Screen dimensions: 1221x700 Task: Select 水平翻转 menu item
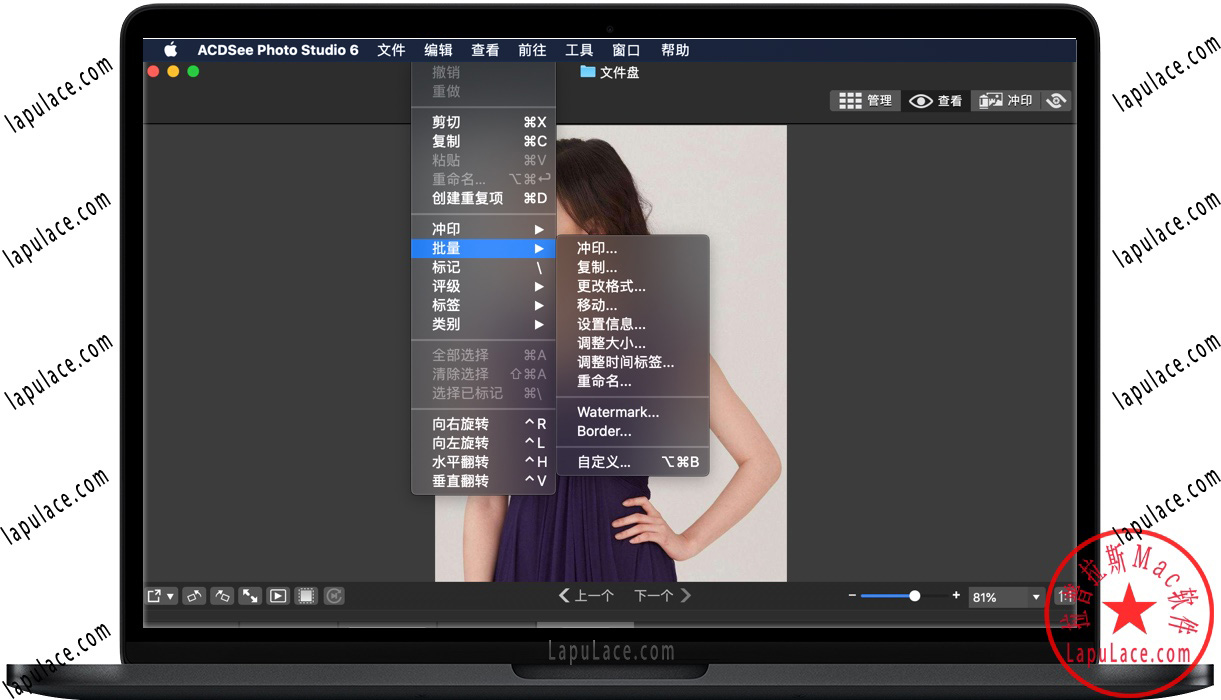pos(483,462)
